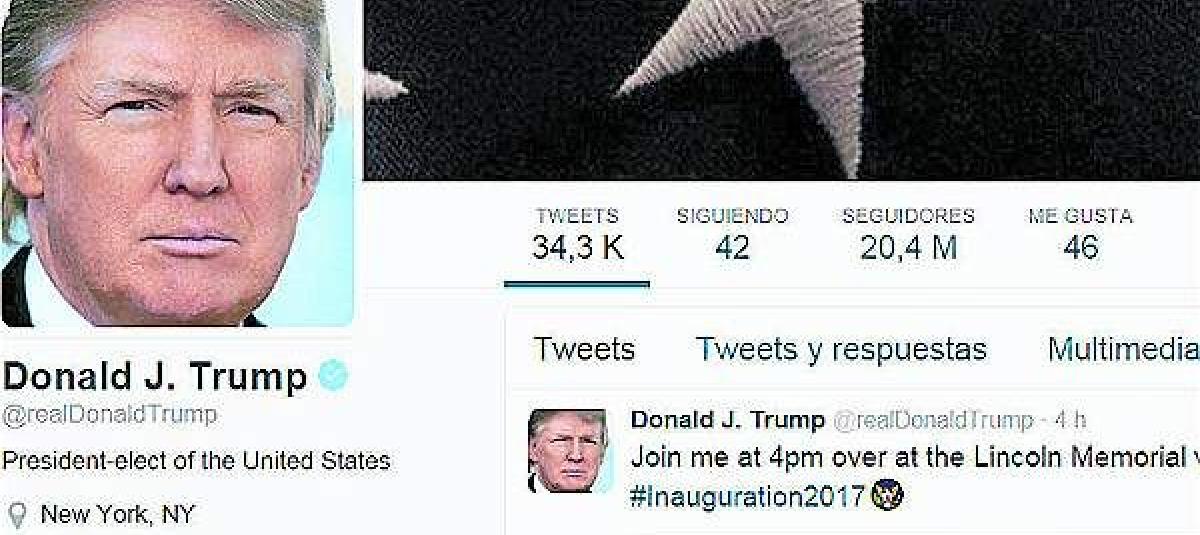This screenshot has height=535, width=1200.
Task: Open the SEGUIDORES 20,4 M list
Action: [908, 236]
